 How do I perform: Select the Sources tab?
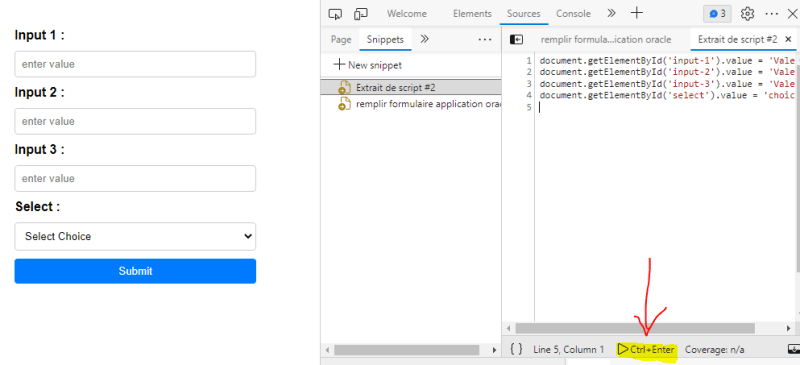(523, 14)
